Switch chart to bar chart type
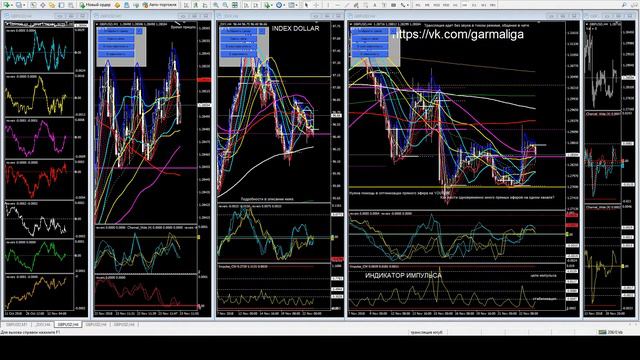This screenshot has width=640, height=360. point(186,4)
